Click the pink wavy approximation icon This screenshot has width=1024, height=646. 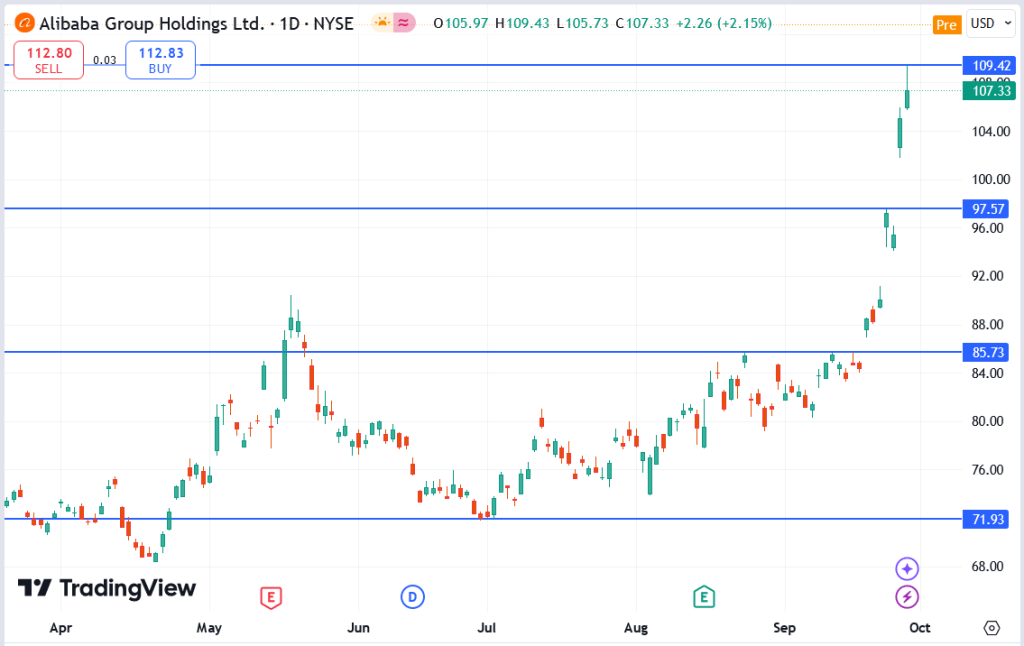coord(404,23)
